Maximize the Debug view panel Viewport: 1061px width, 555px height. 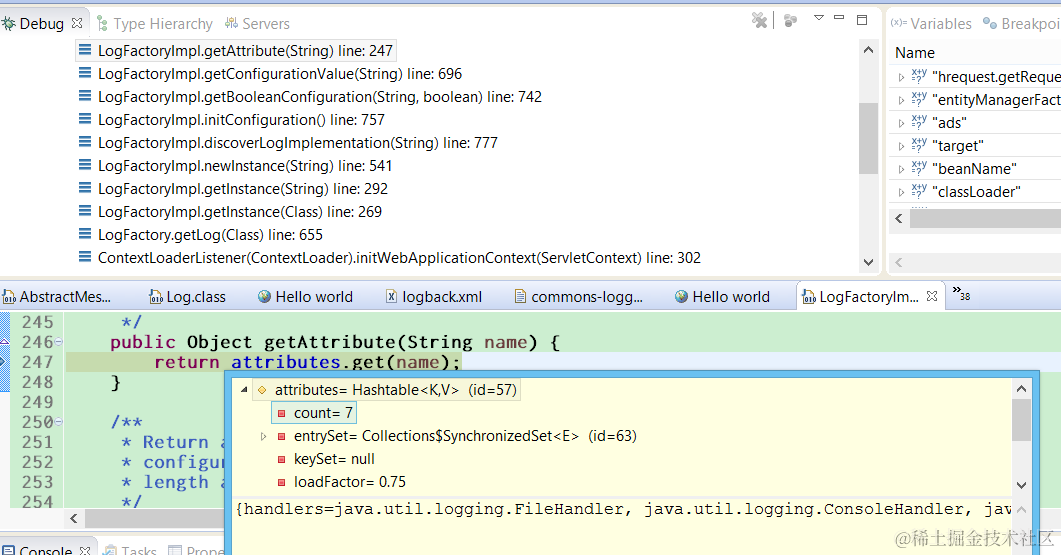pos(862,20)
